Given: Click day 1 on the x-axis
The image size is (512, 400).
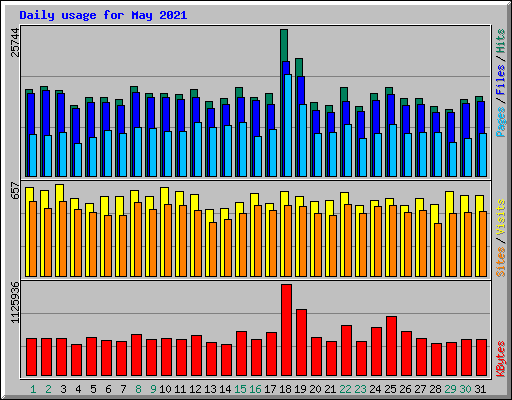Looking at the screenshot, I should [33, 389].
